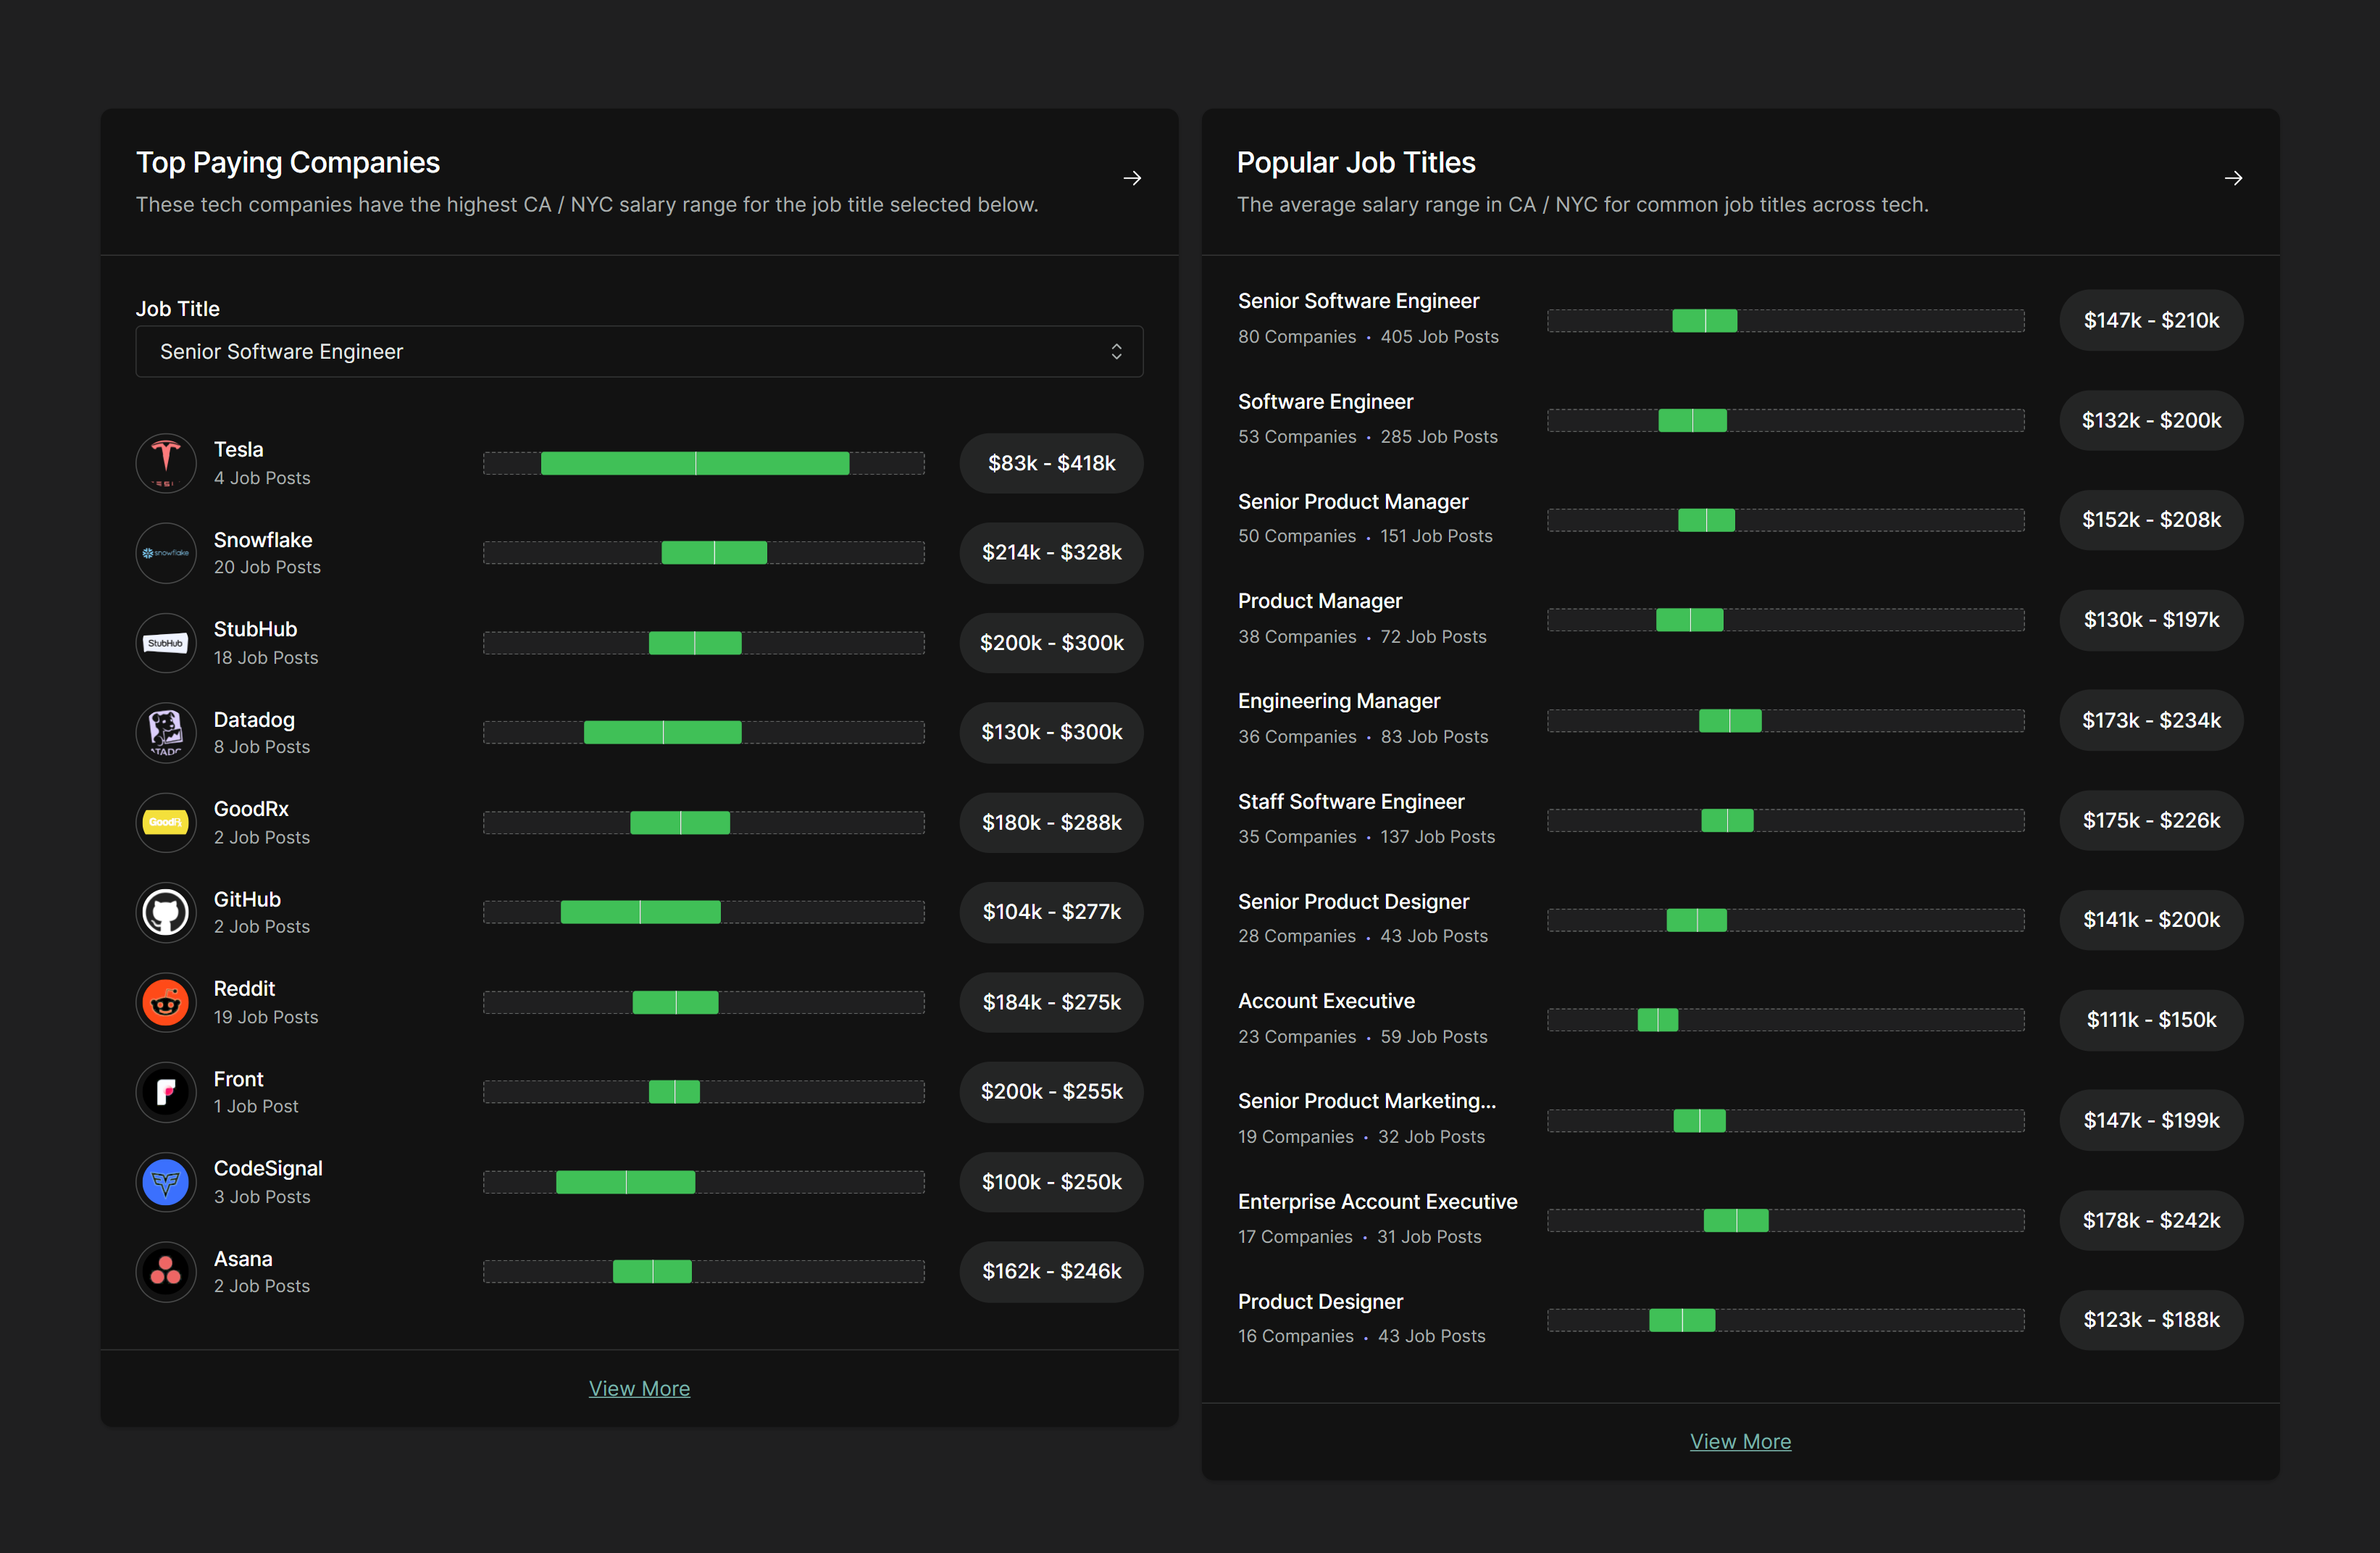Click arrow next to Popular Job Titles
The width and height of the screenshot is (2380, 1553).
tap(2233, 178)
